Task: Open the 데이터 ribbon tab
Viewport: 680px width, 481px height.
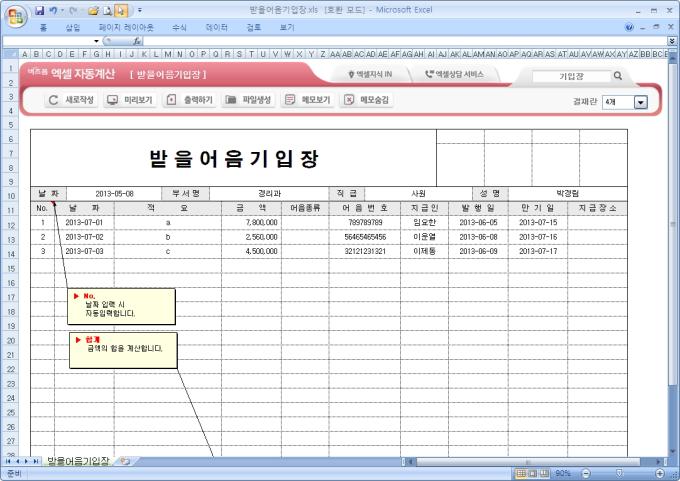Action: [216, 28]
